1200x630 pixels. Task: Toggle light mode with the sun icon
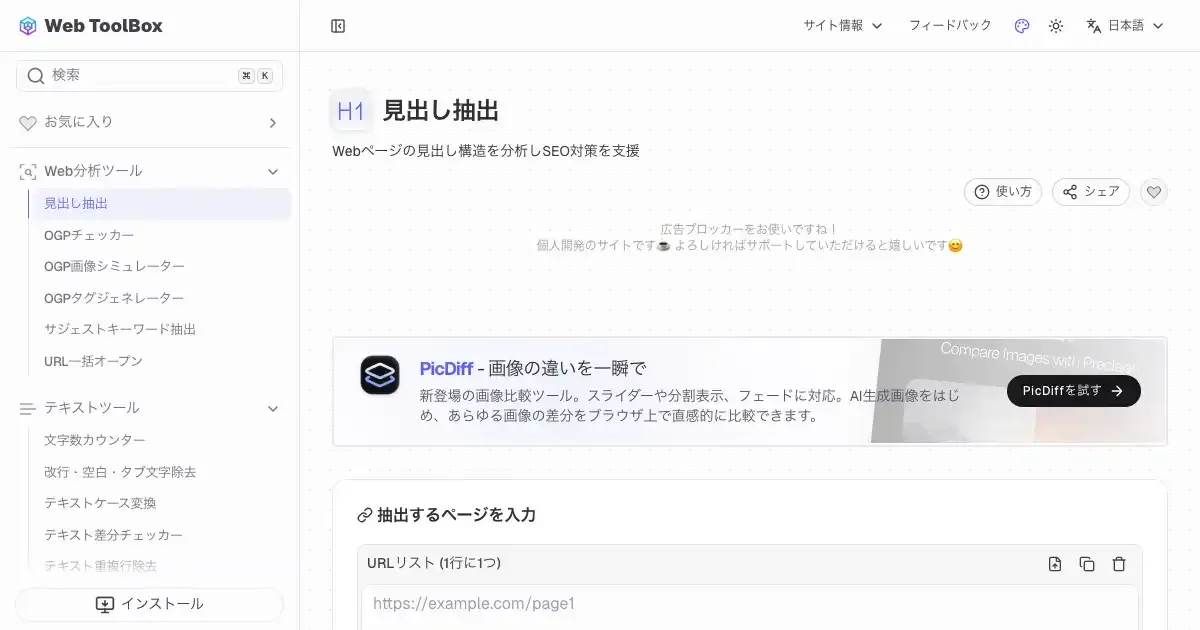click(1055, 26)
